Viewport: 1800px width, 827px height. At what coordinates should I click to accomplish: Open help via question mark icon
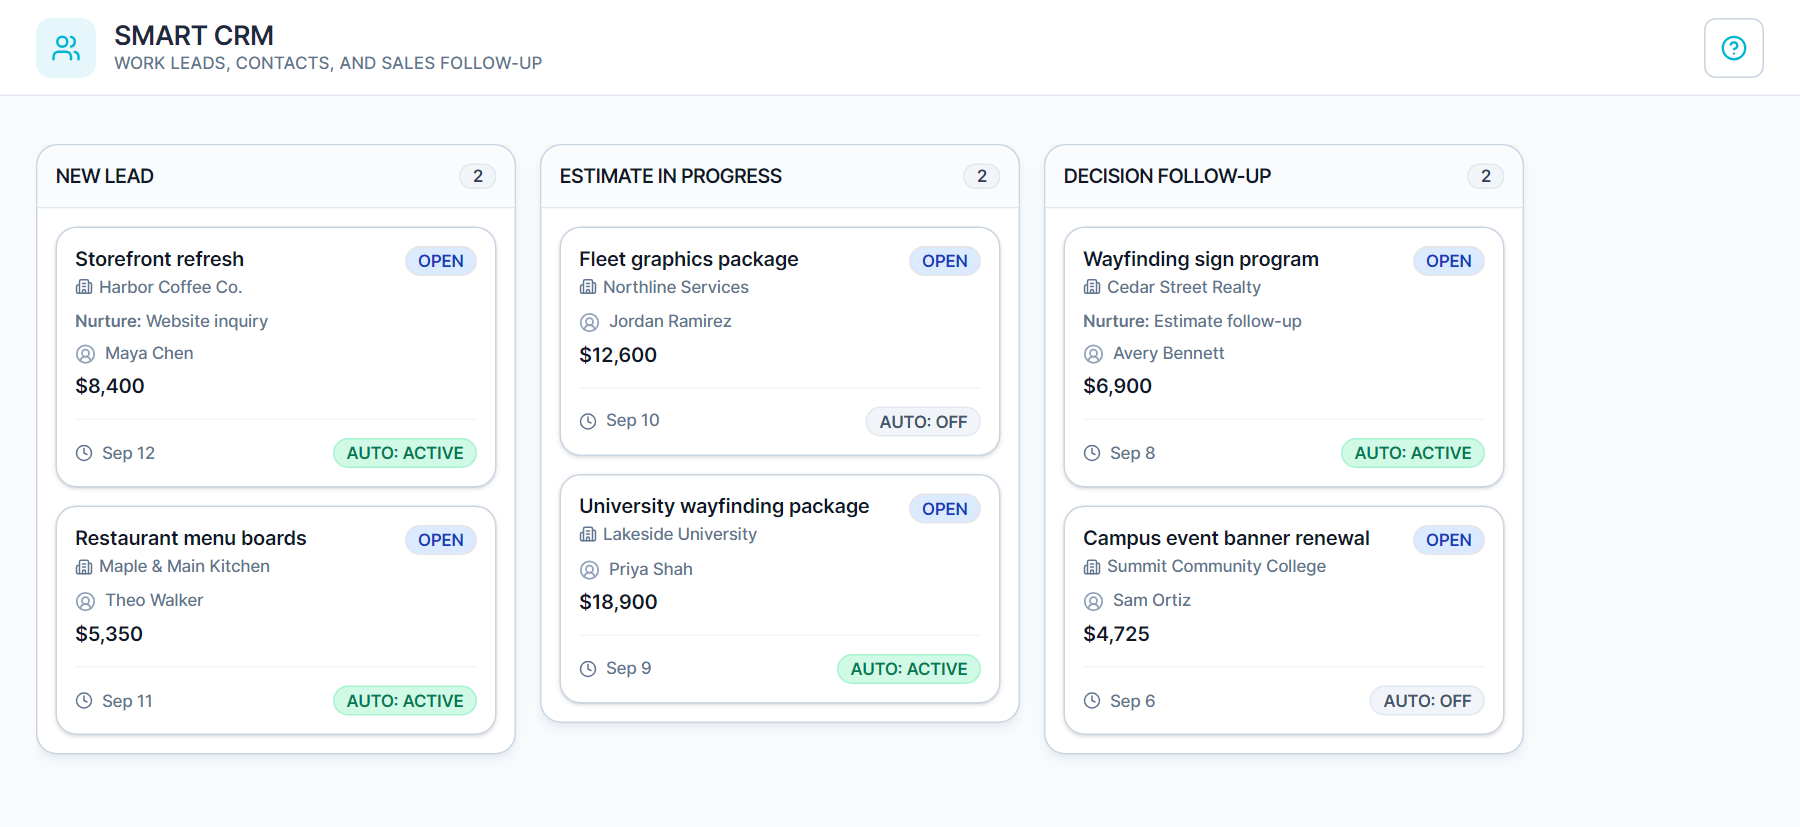pos(1733,48)
